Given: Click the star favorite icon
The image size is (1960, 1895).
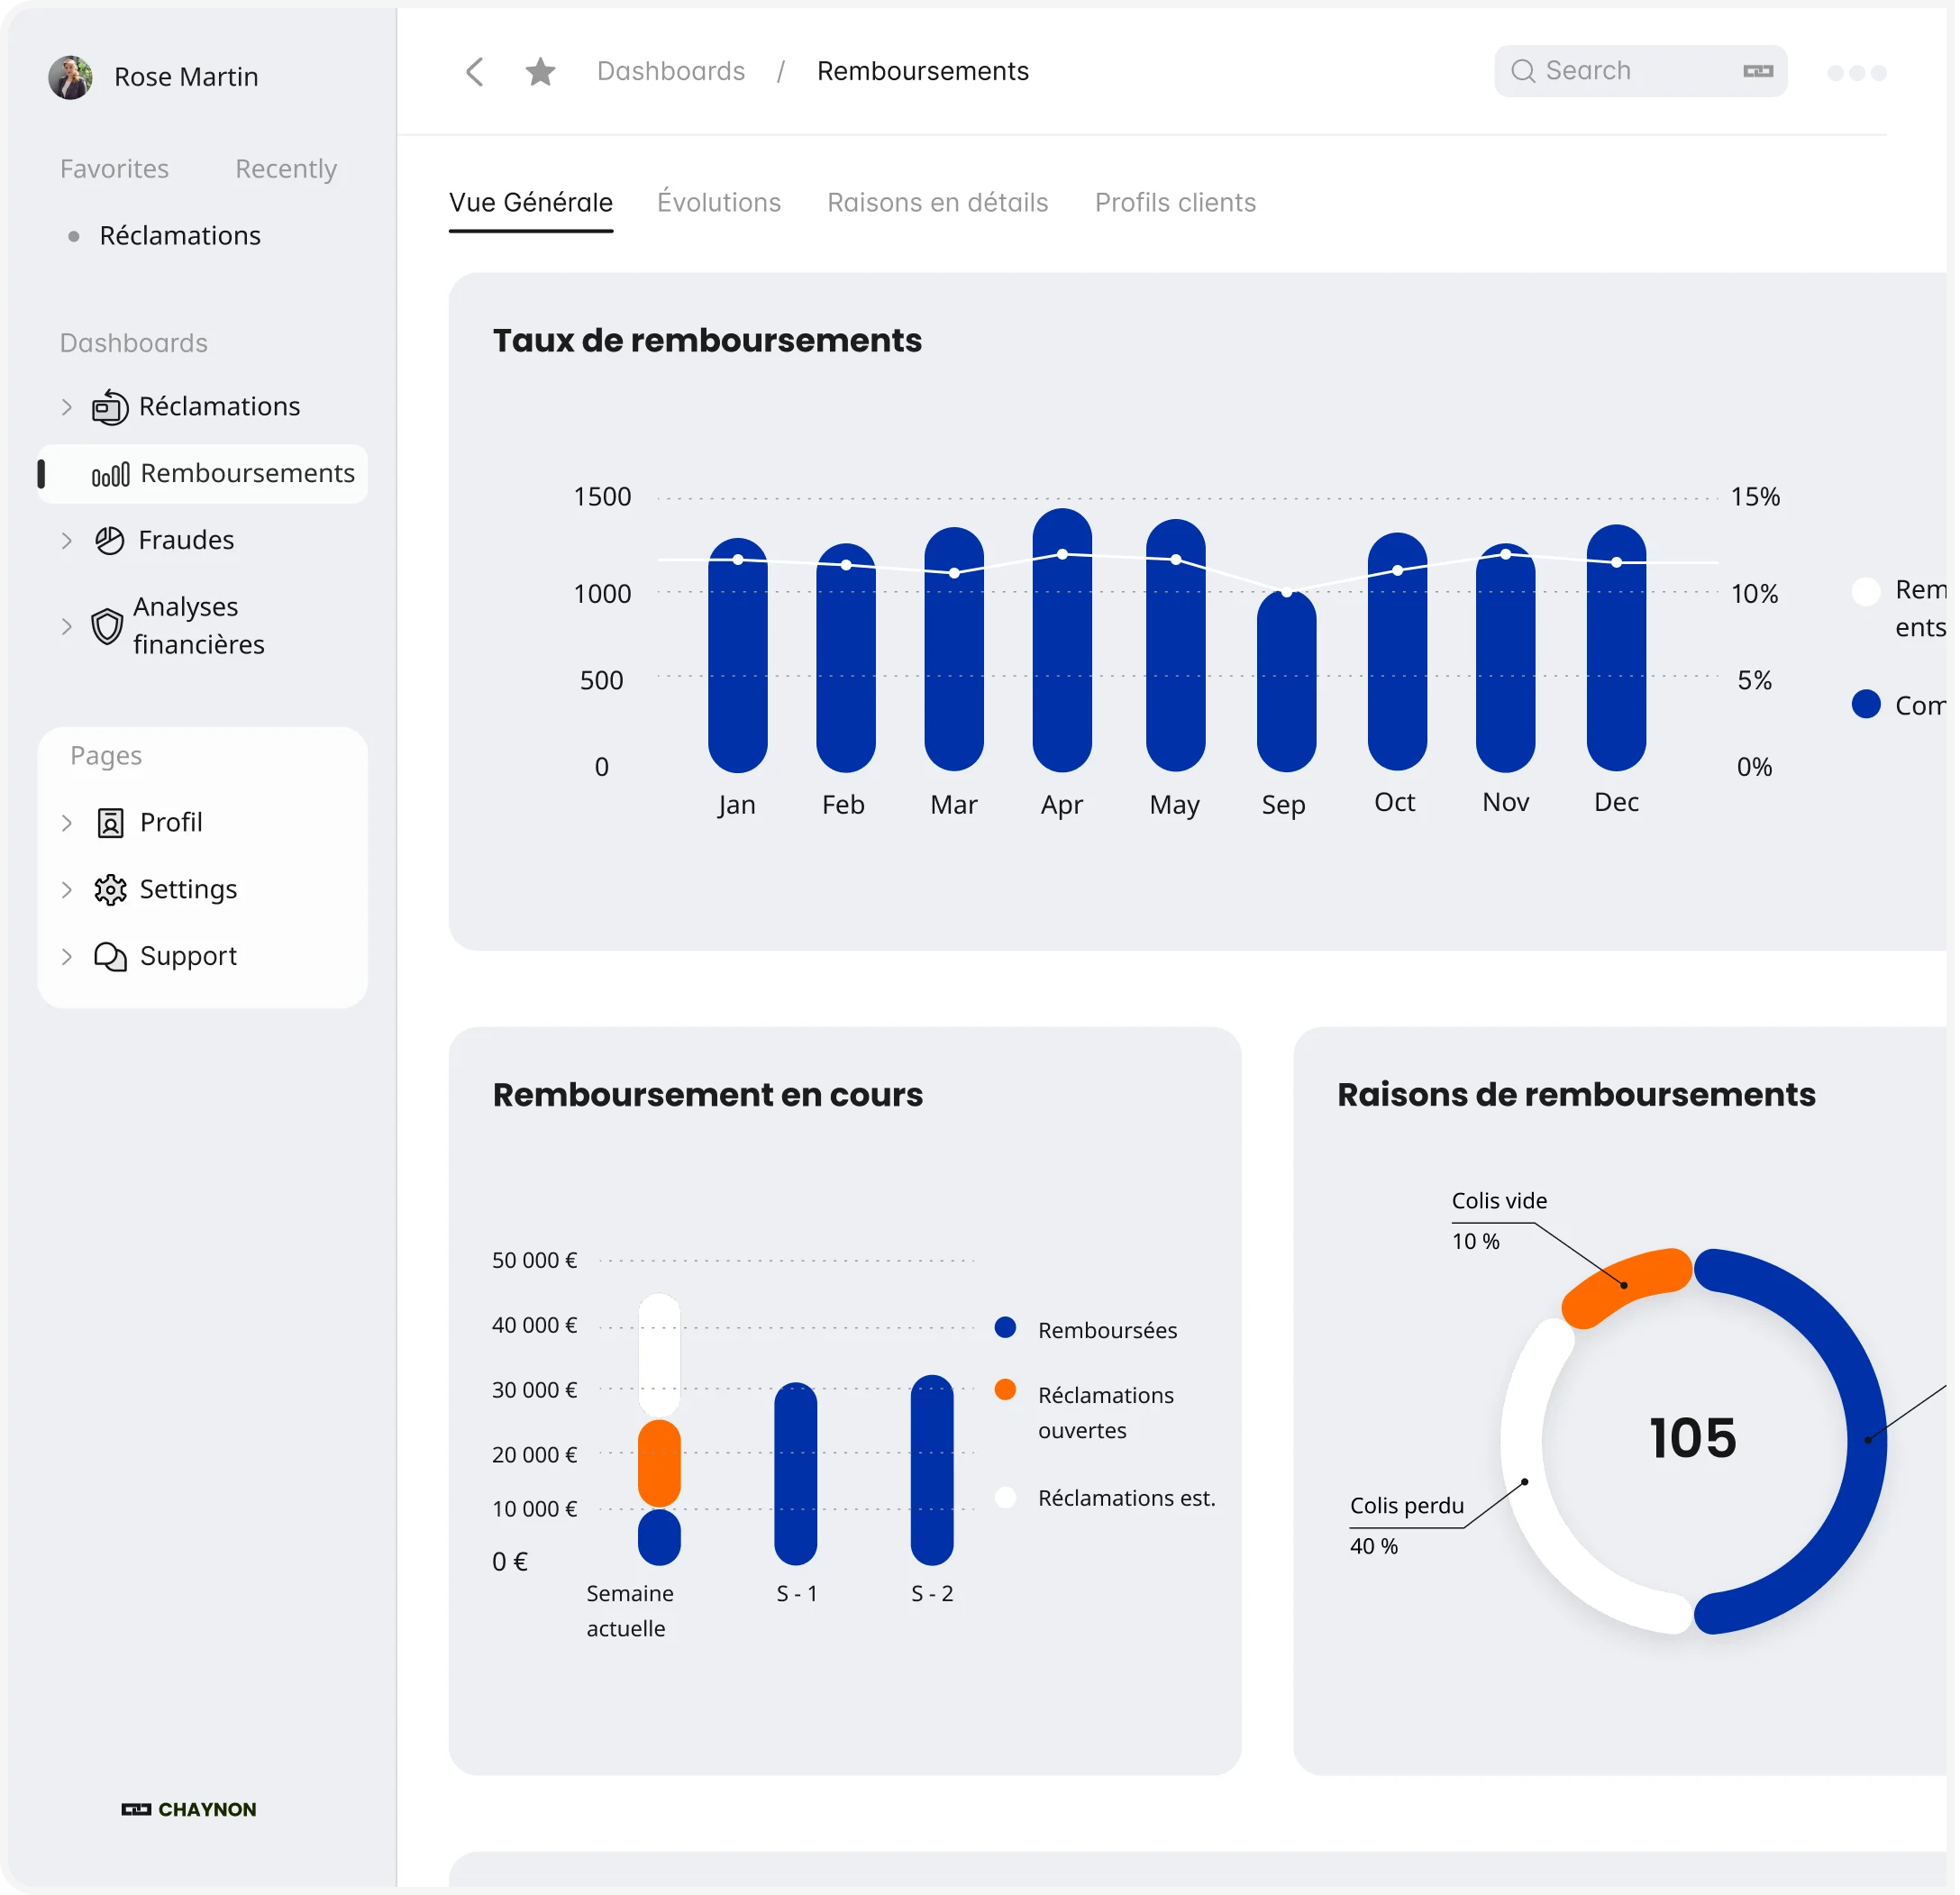Looking at the screenshot, I should (540, 72).
